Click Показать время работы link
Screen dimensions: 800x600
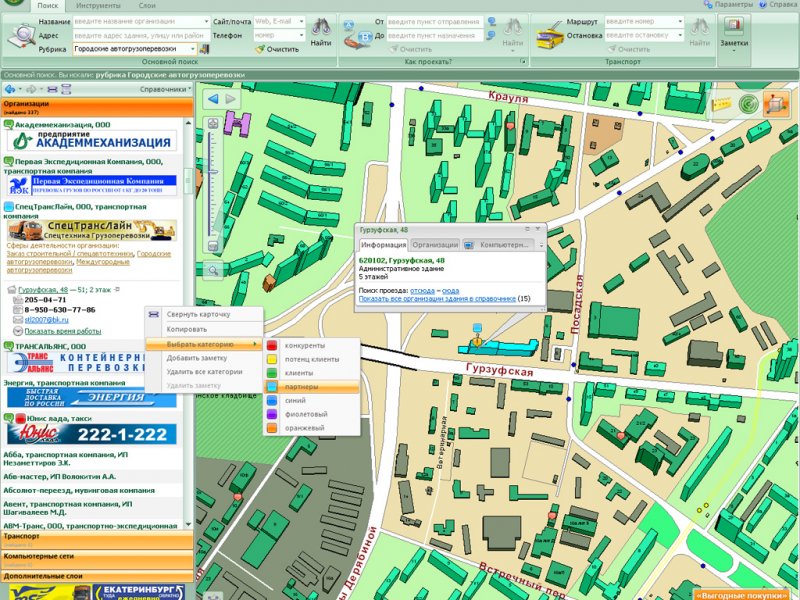pos(62,331)
